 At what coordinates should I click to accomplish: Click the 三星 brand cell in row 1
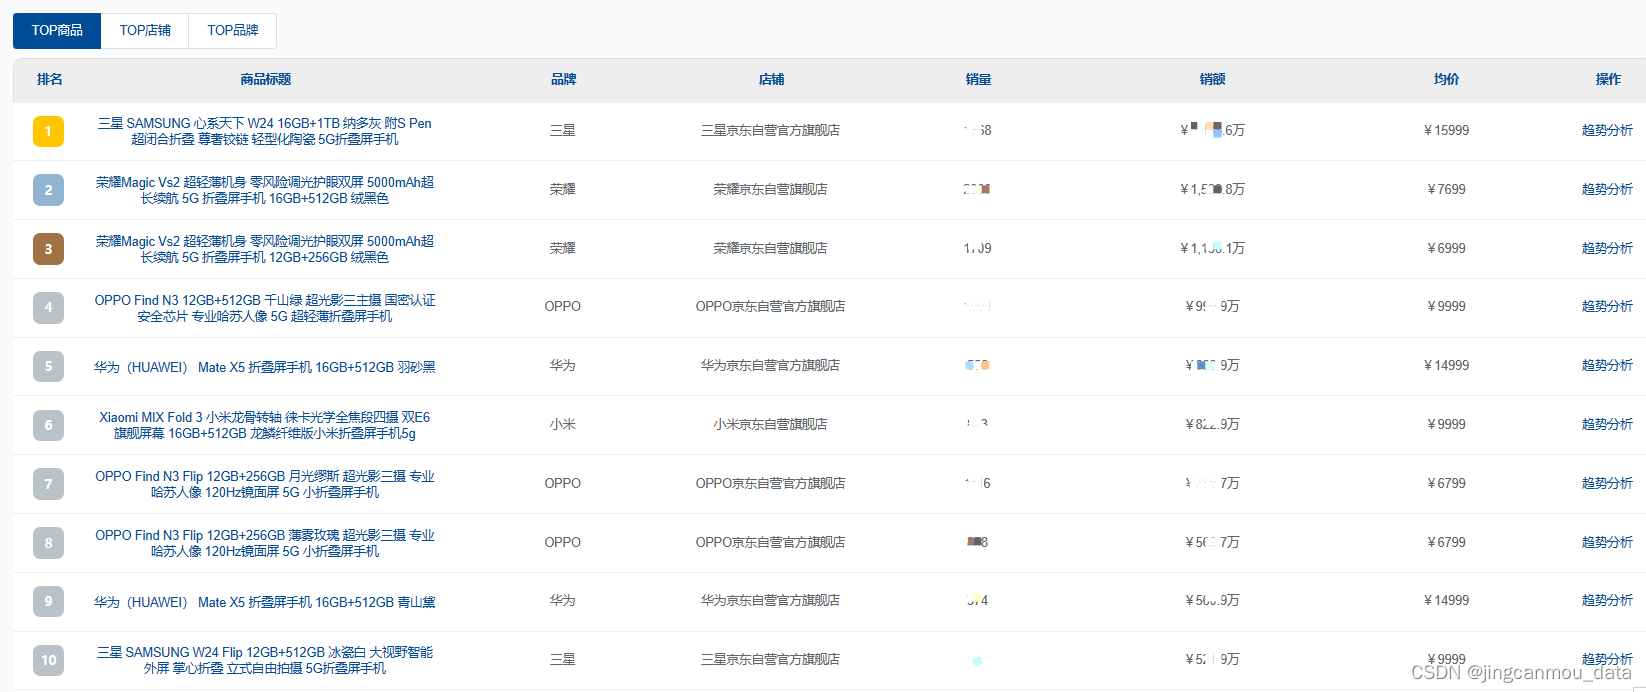click(x=563, y=130)
